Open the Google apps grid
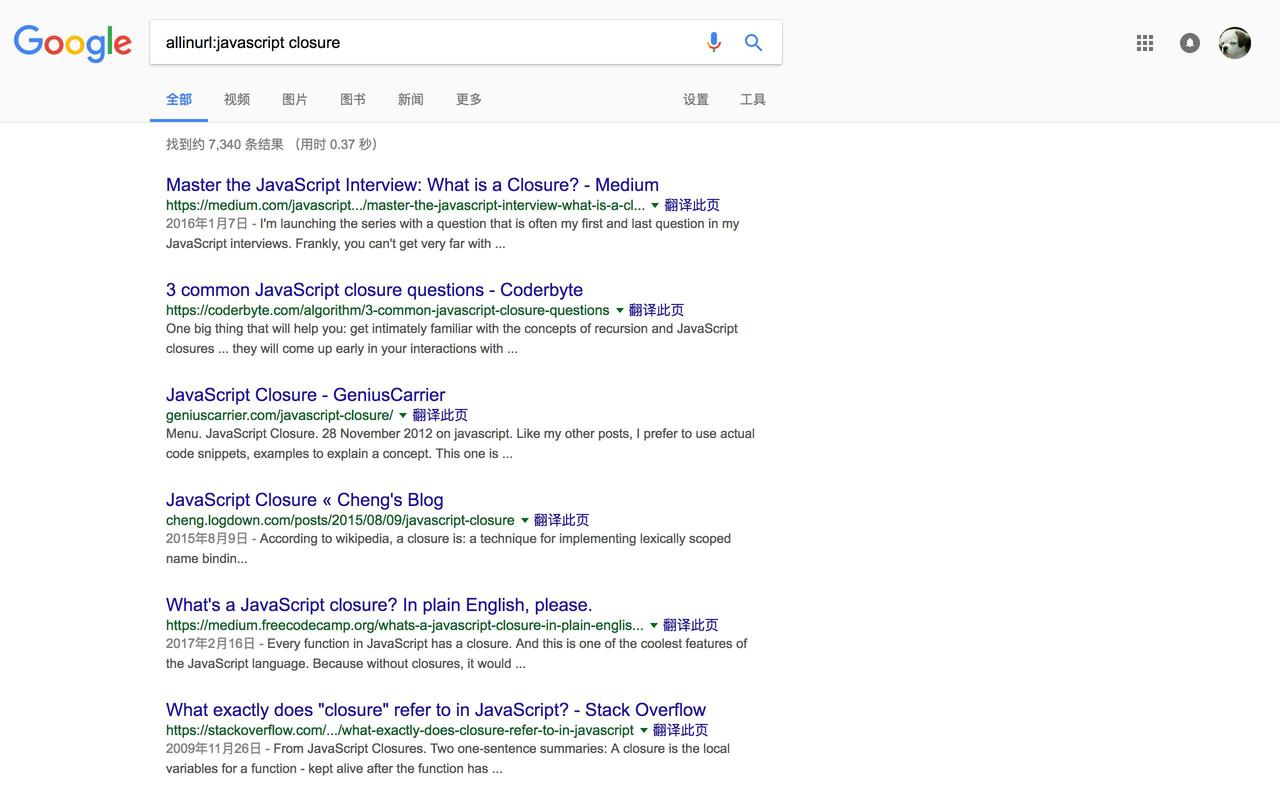The image size is (1280, 800). [x=1145, y=43]
